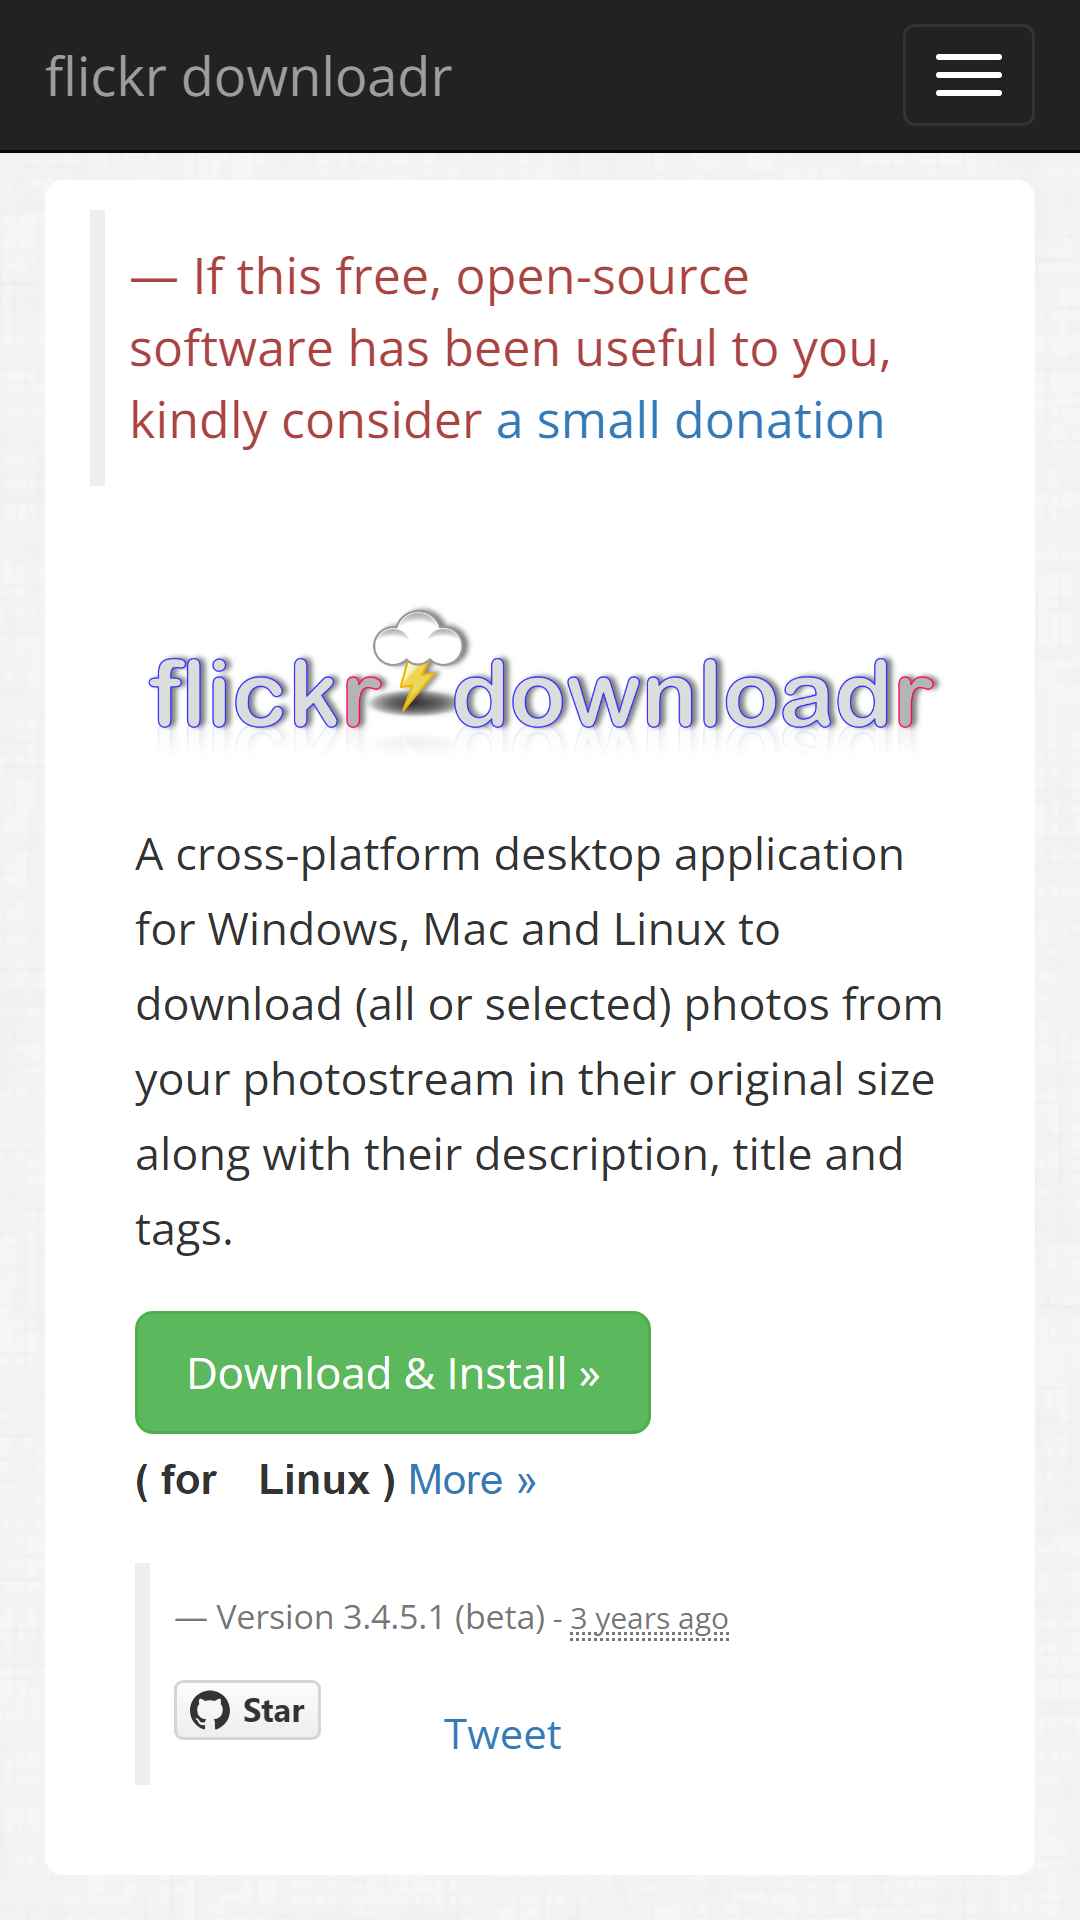1080x1920 pixels.
Task: Click the '( for' text under download button
Action: (176, 1480)
